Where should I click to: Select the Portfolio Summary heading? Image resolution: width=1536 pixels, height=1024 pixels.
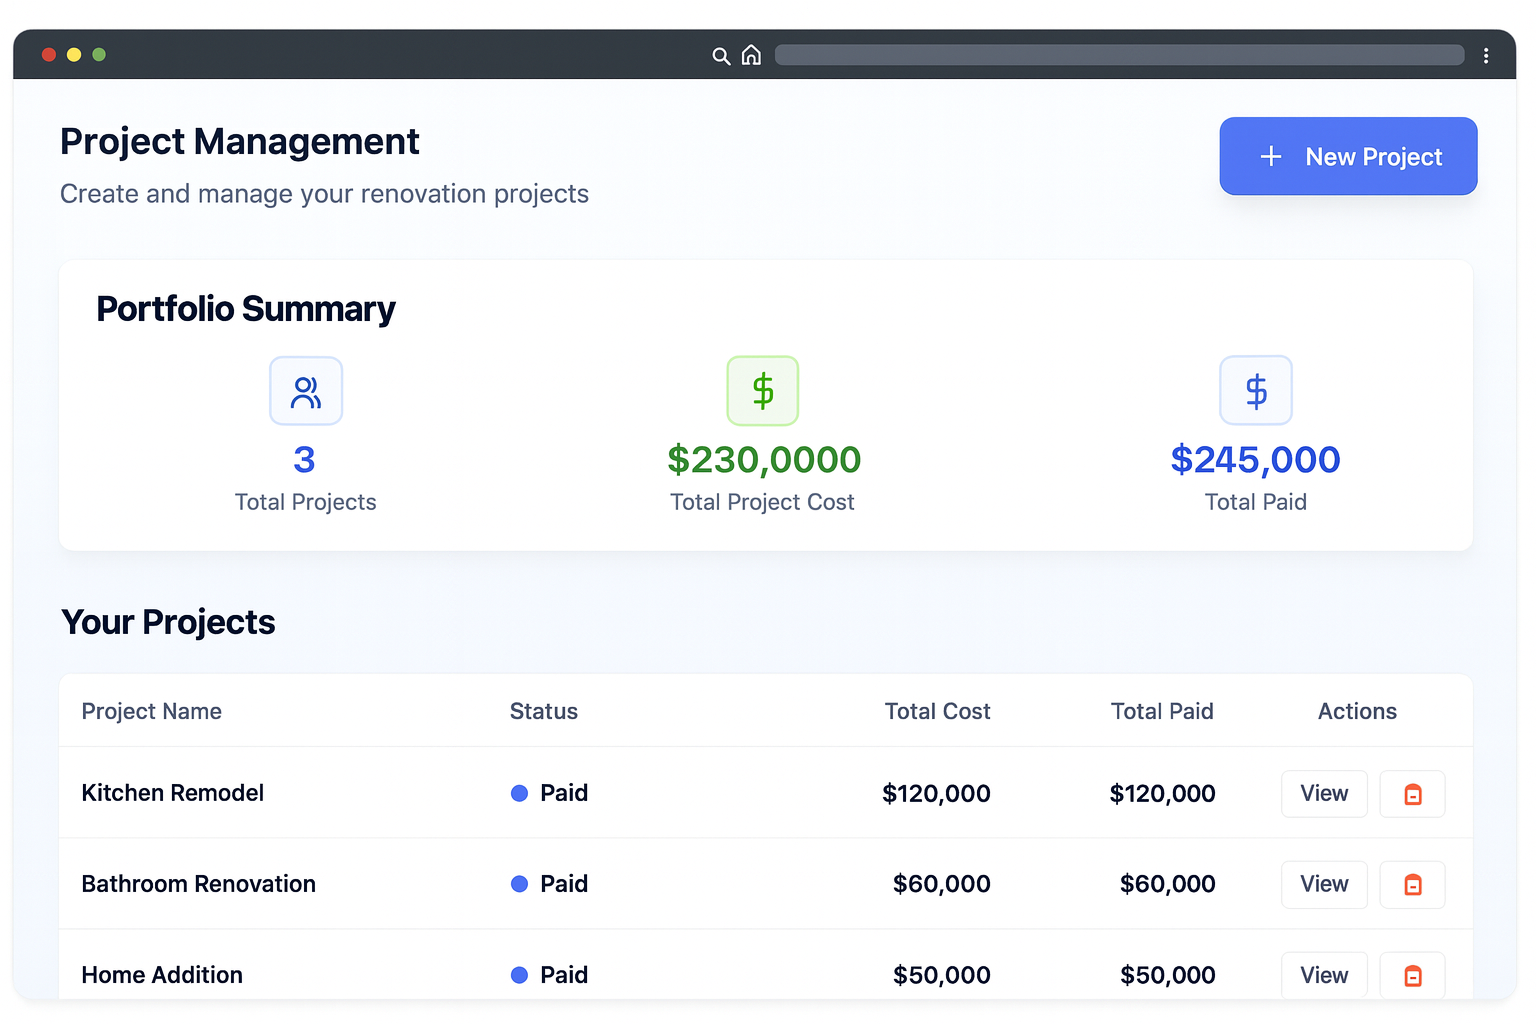pos(245,309)
